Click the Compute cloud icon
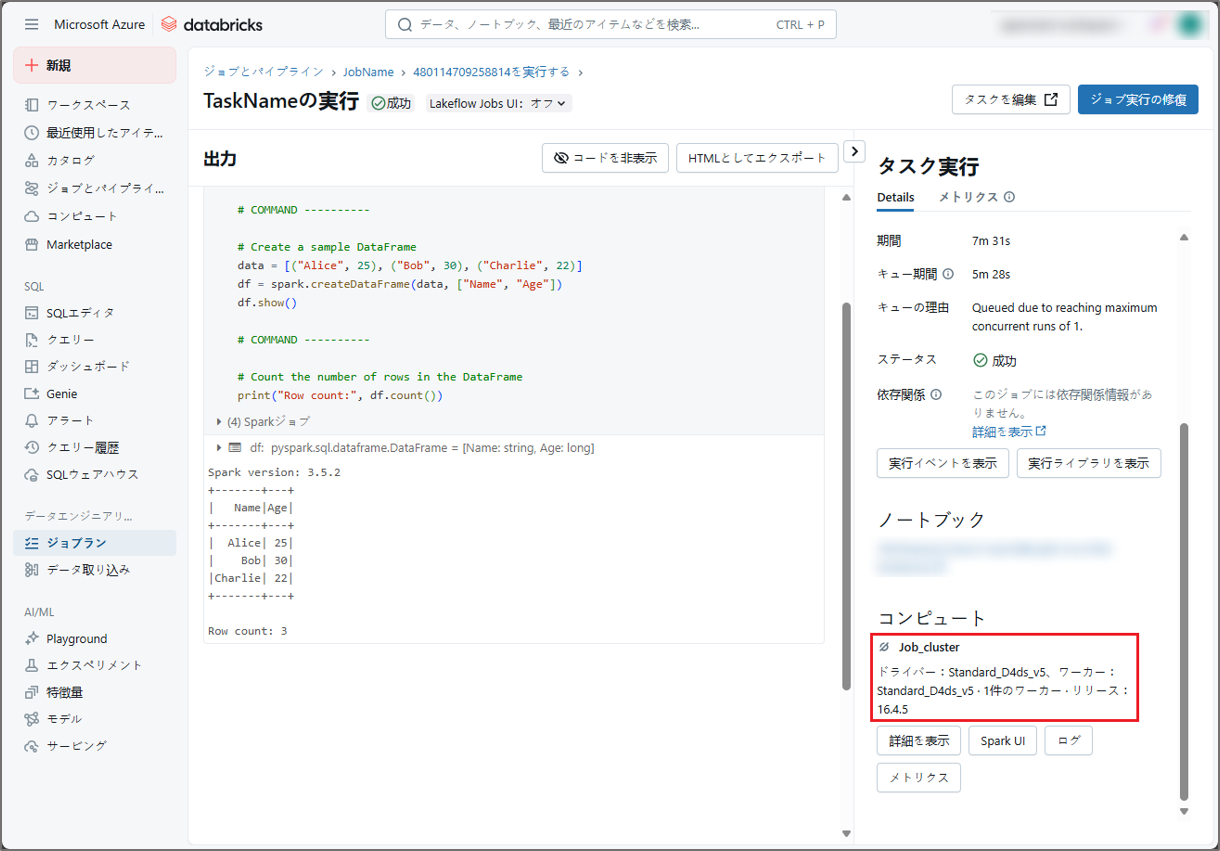Image resolution: width=1220 pixels, height=851 pixels. pos(32,216)
